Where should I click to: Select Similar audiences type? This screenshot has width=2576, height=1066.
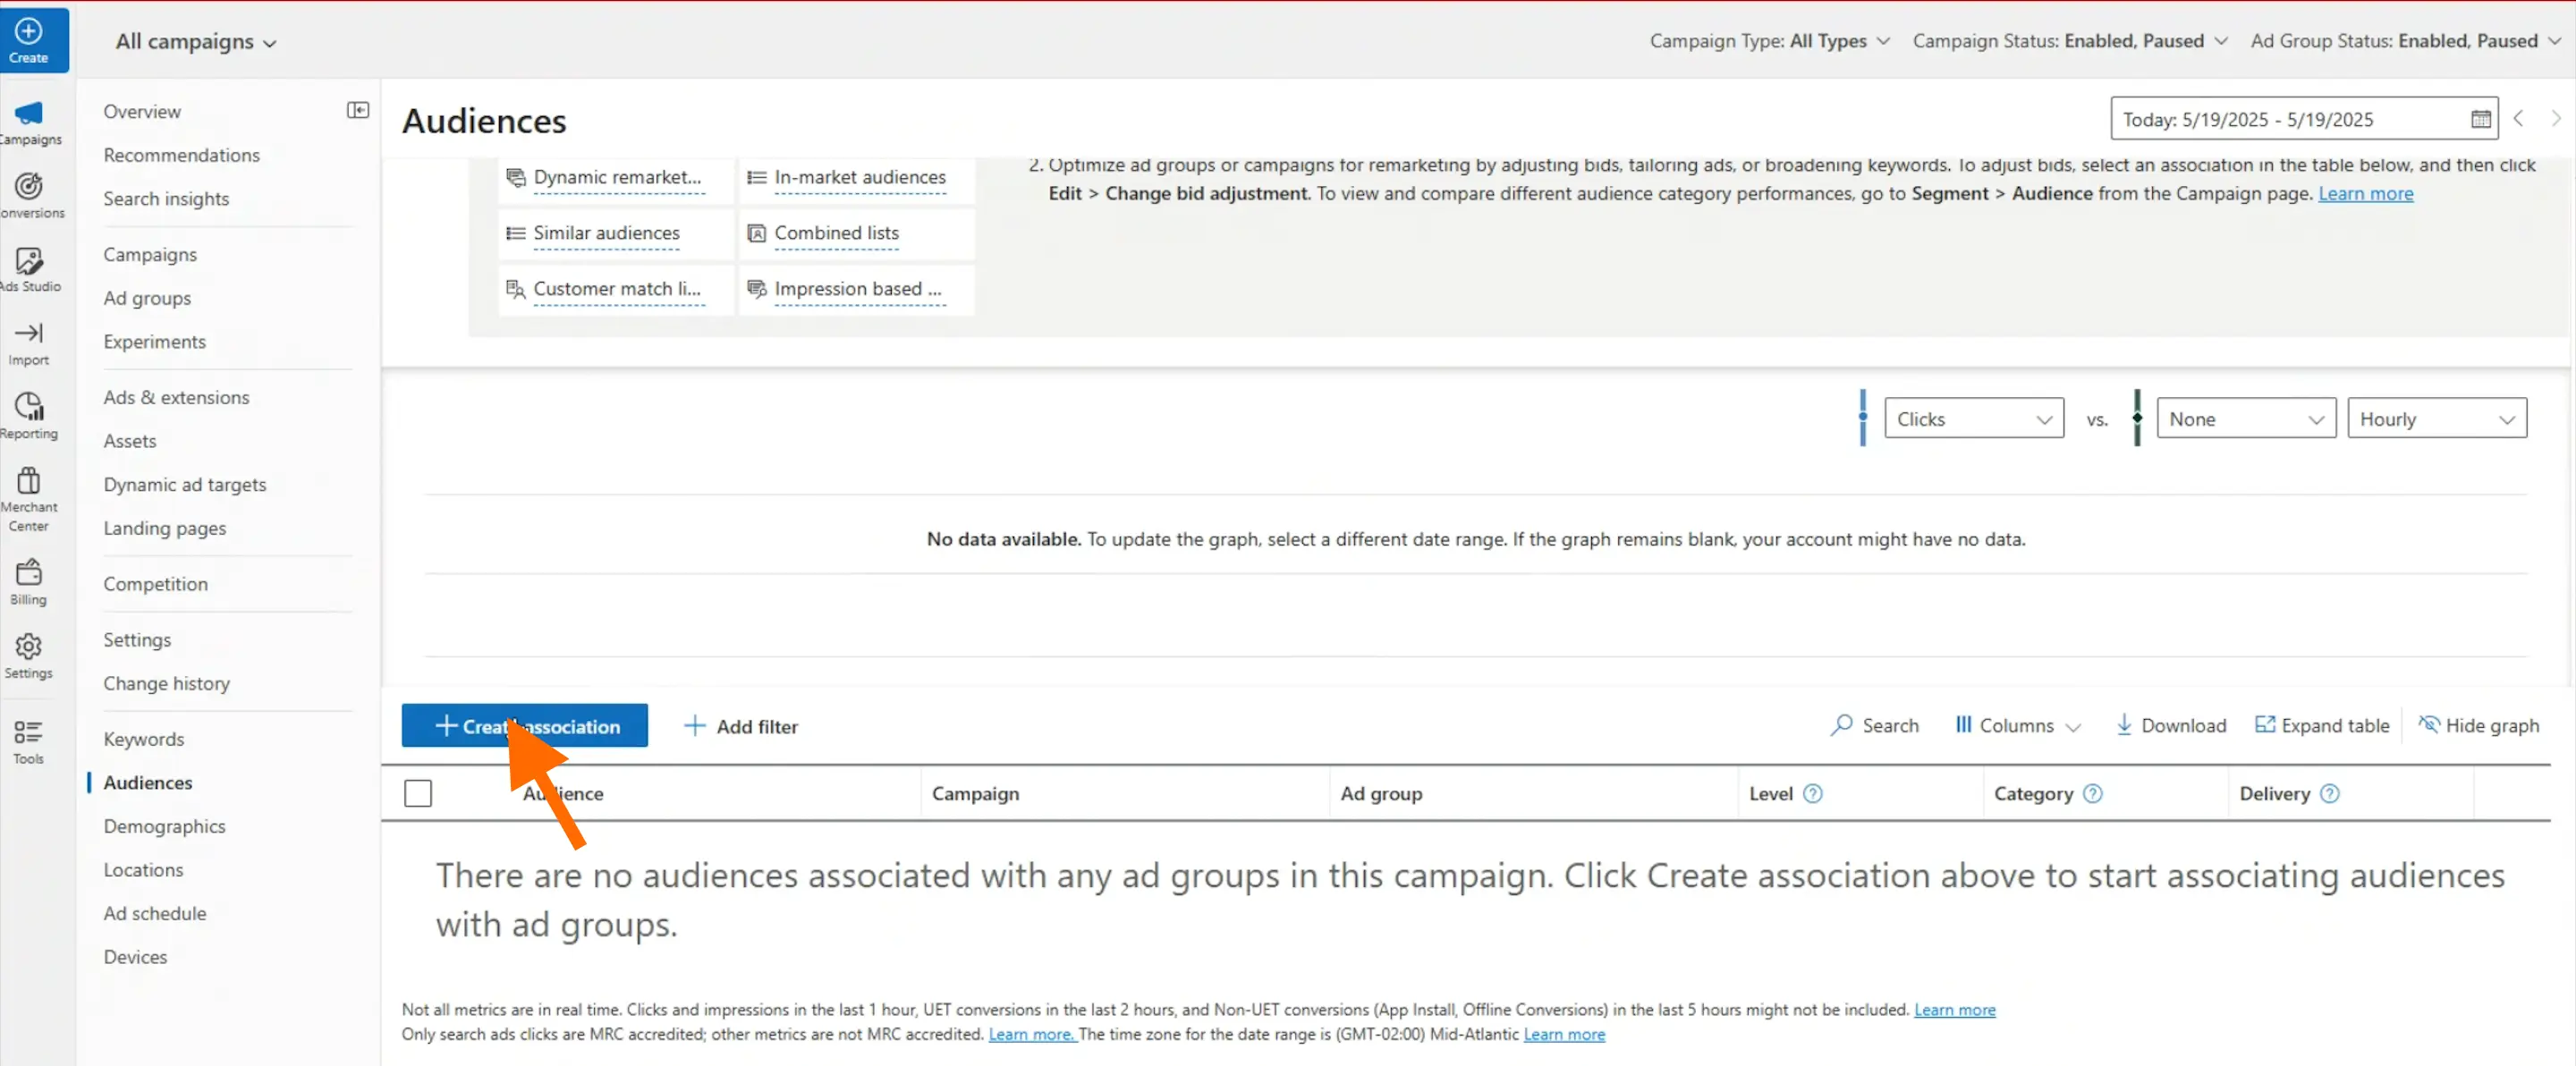point(616,233)
